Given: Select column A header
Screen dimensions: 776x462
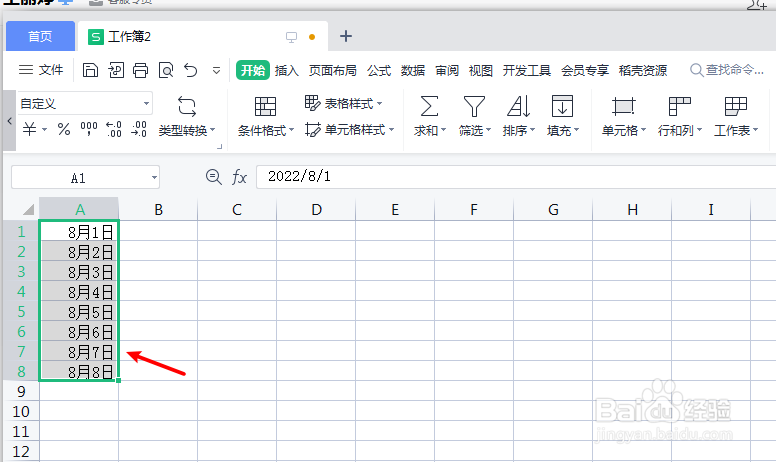Looking at the screenshot, I should (x=79, y=209).
